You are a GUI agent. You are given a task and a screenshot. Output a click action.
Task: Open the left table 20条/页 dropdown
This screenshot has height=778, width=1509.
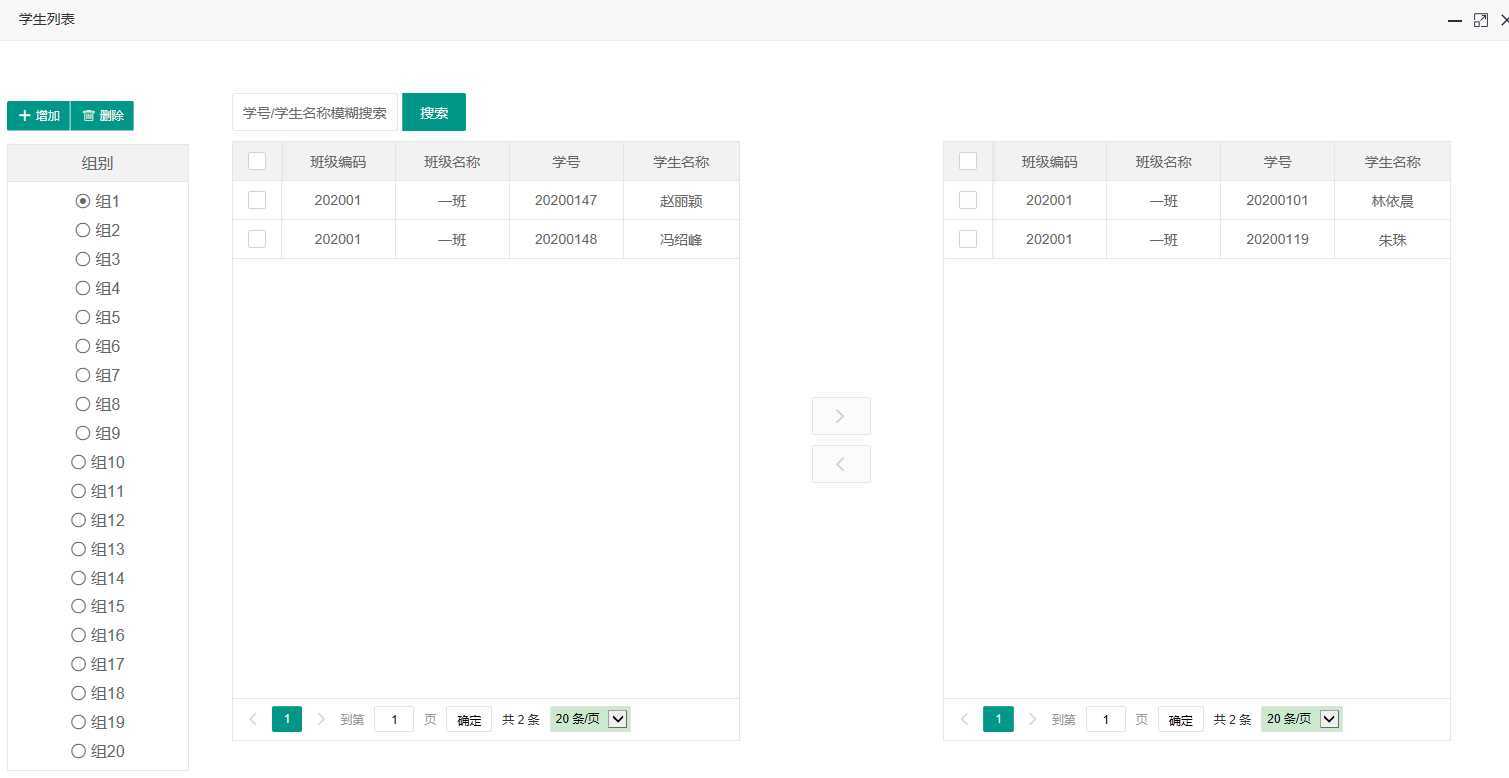(x=590, y=719)
